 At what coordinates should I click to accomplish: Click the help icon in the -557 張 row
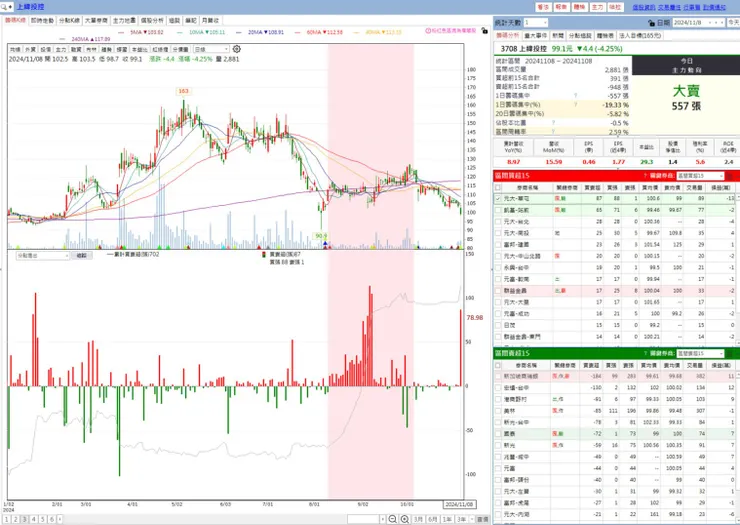tap(575, 96)
